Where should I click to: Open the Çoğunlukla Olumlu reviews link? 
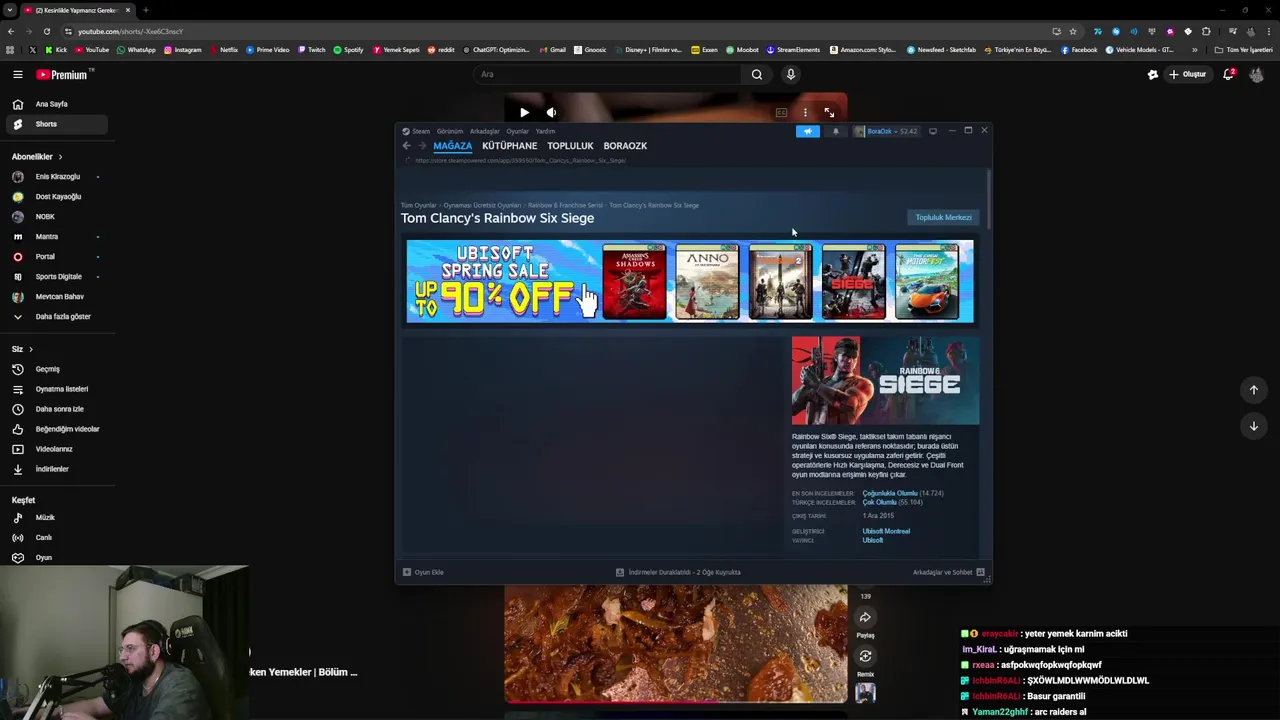coord(890,493)
